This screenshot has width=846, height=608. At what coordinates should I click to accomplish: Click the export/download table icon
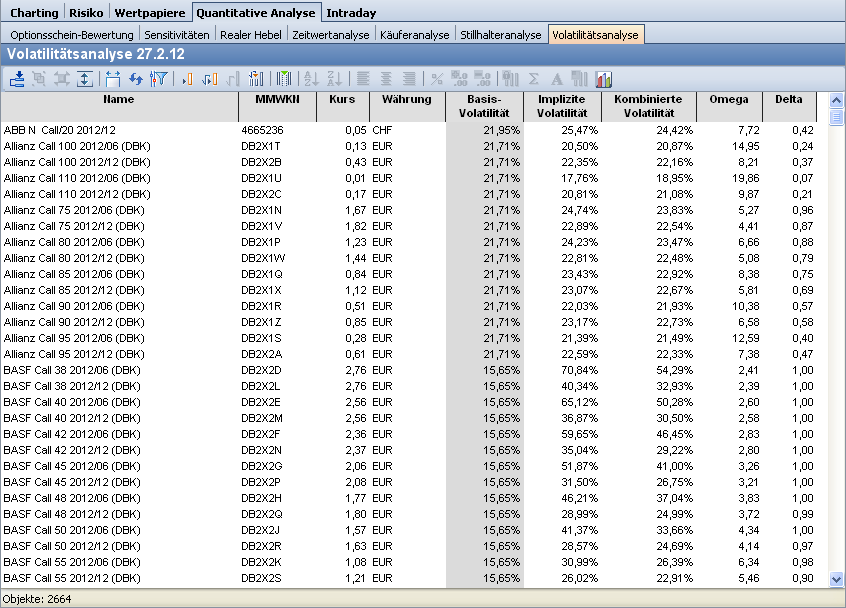[x=17, y=78]
